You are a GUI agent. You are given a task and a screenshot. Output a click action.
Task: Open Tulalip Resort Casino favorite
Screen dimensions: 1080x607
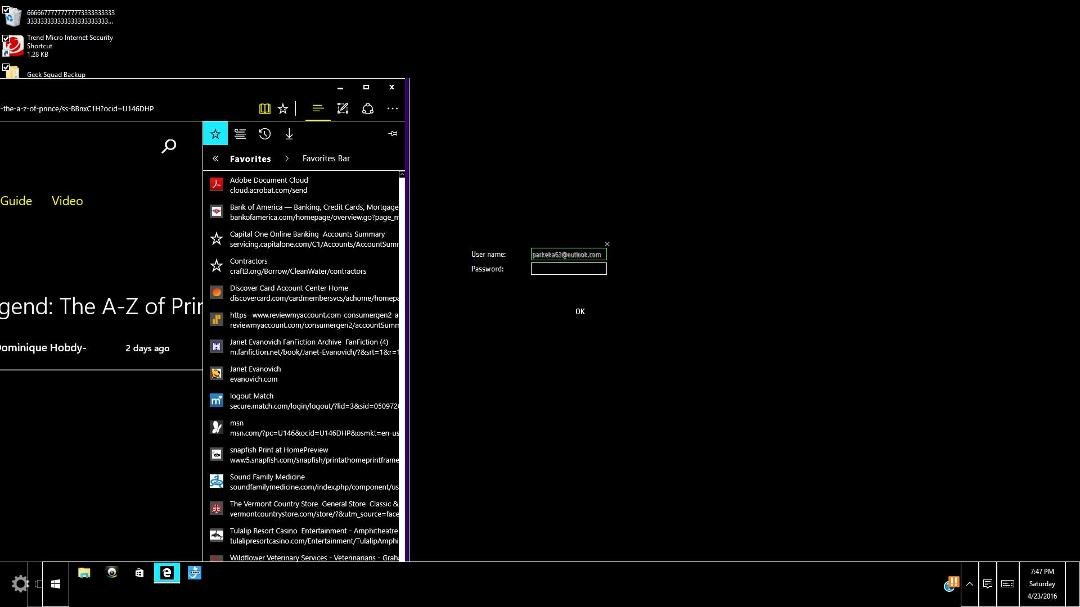coord(302,535)
